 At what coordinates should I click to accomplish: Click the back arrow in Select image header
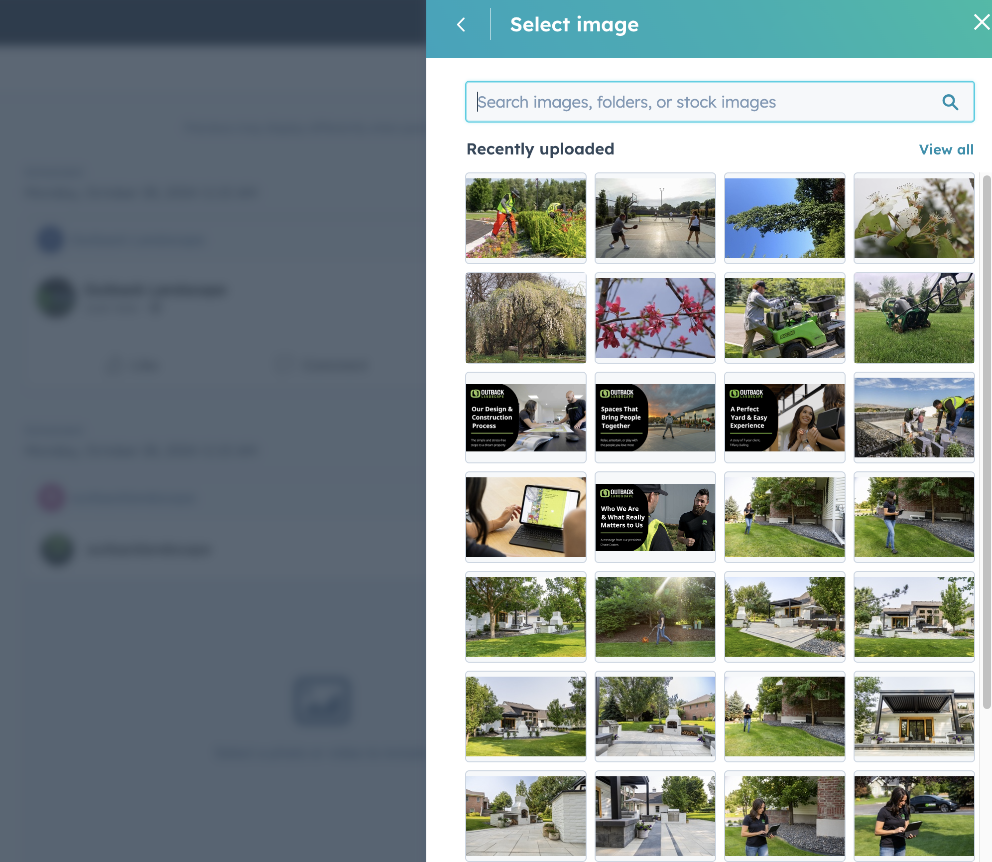[x=461, y=25]
